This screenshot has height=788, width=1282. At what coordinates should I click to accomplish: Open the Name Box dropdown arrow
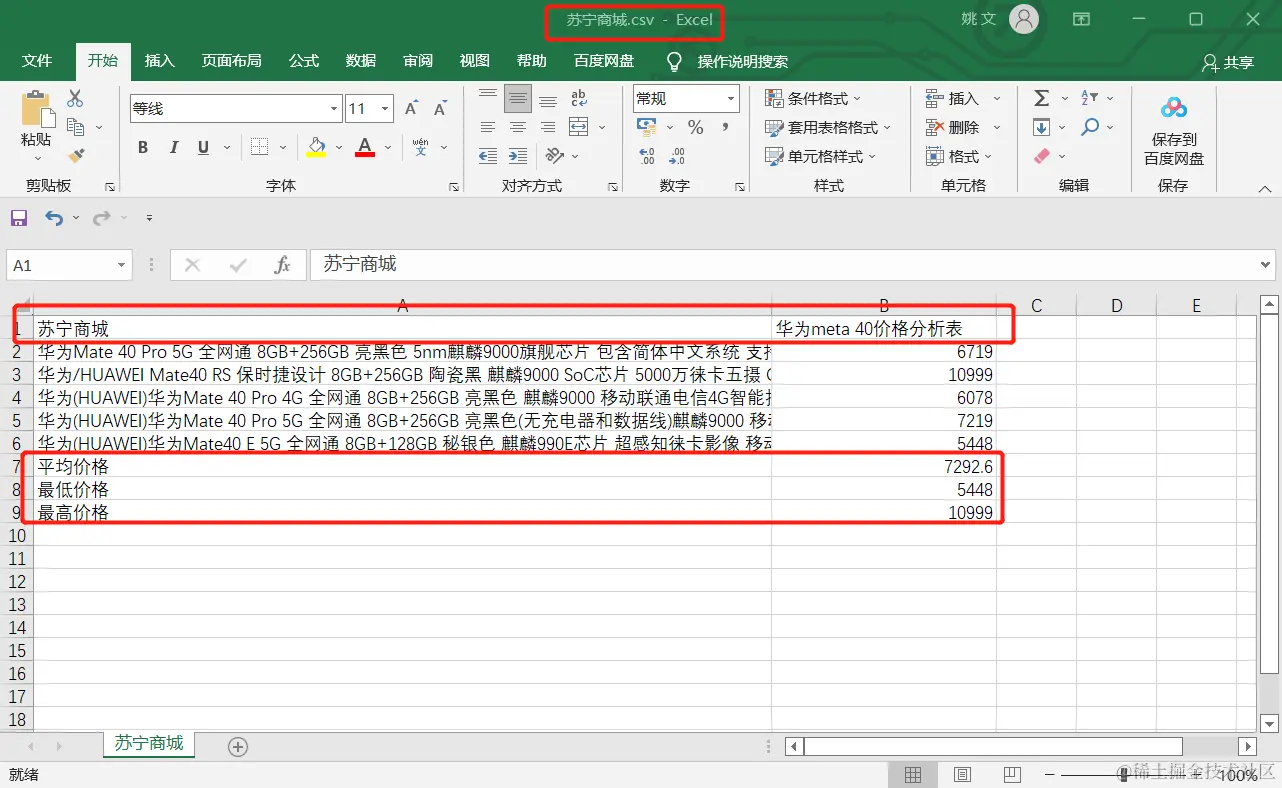(x=122, y=265)
